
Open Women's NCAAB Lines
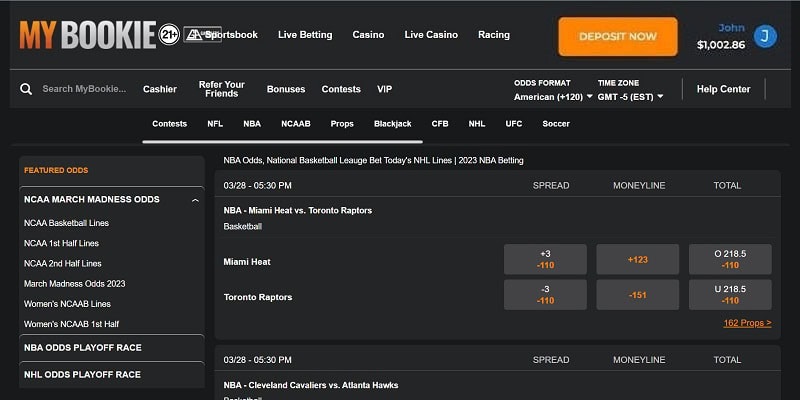[x=67, y=304]
